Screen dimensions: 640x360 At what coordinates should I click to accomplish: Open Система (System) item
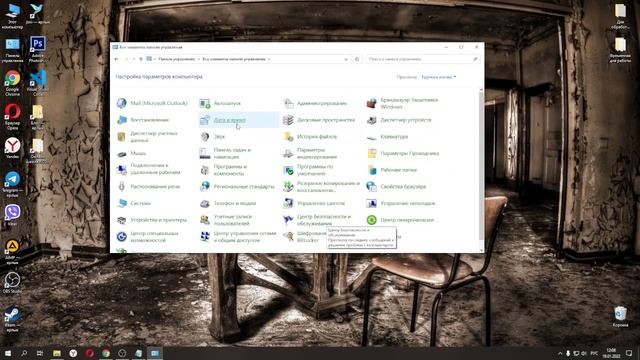[134, 203]
